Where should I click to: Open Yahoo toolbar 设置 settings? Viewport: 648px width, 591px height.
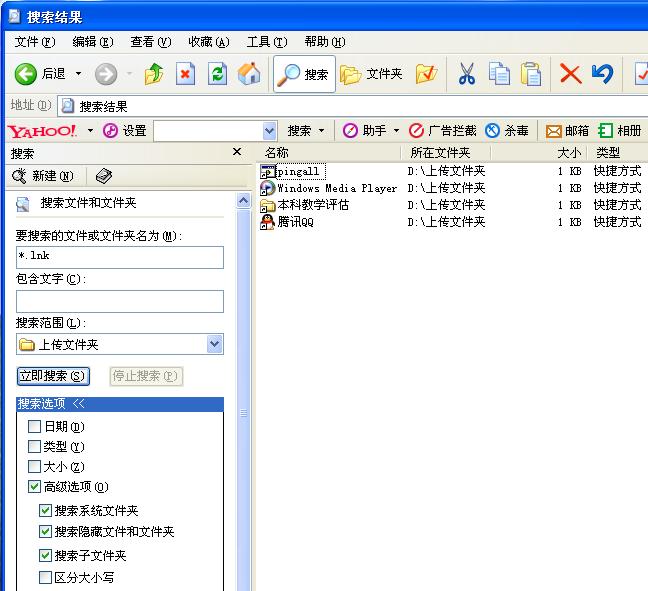(124, 131)
